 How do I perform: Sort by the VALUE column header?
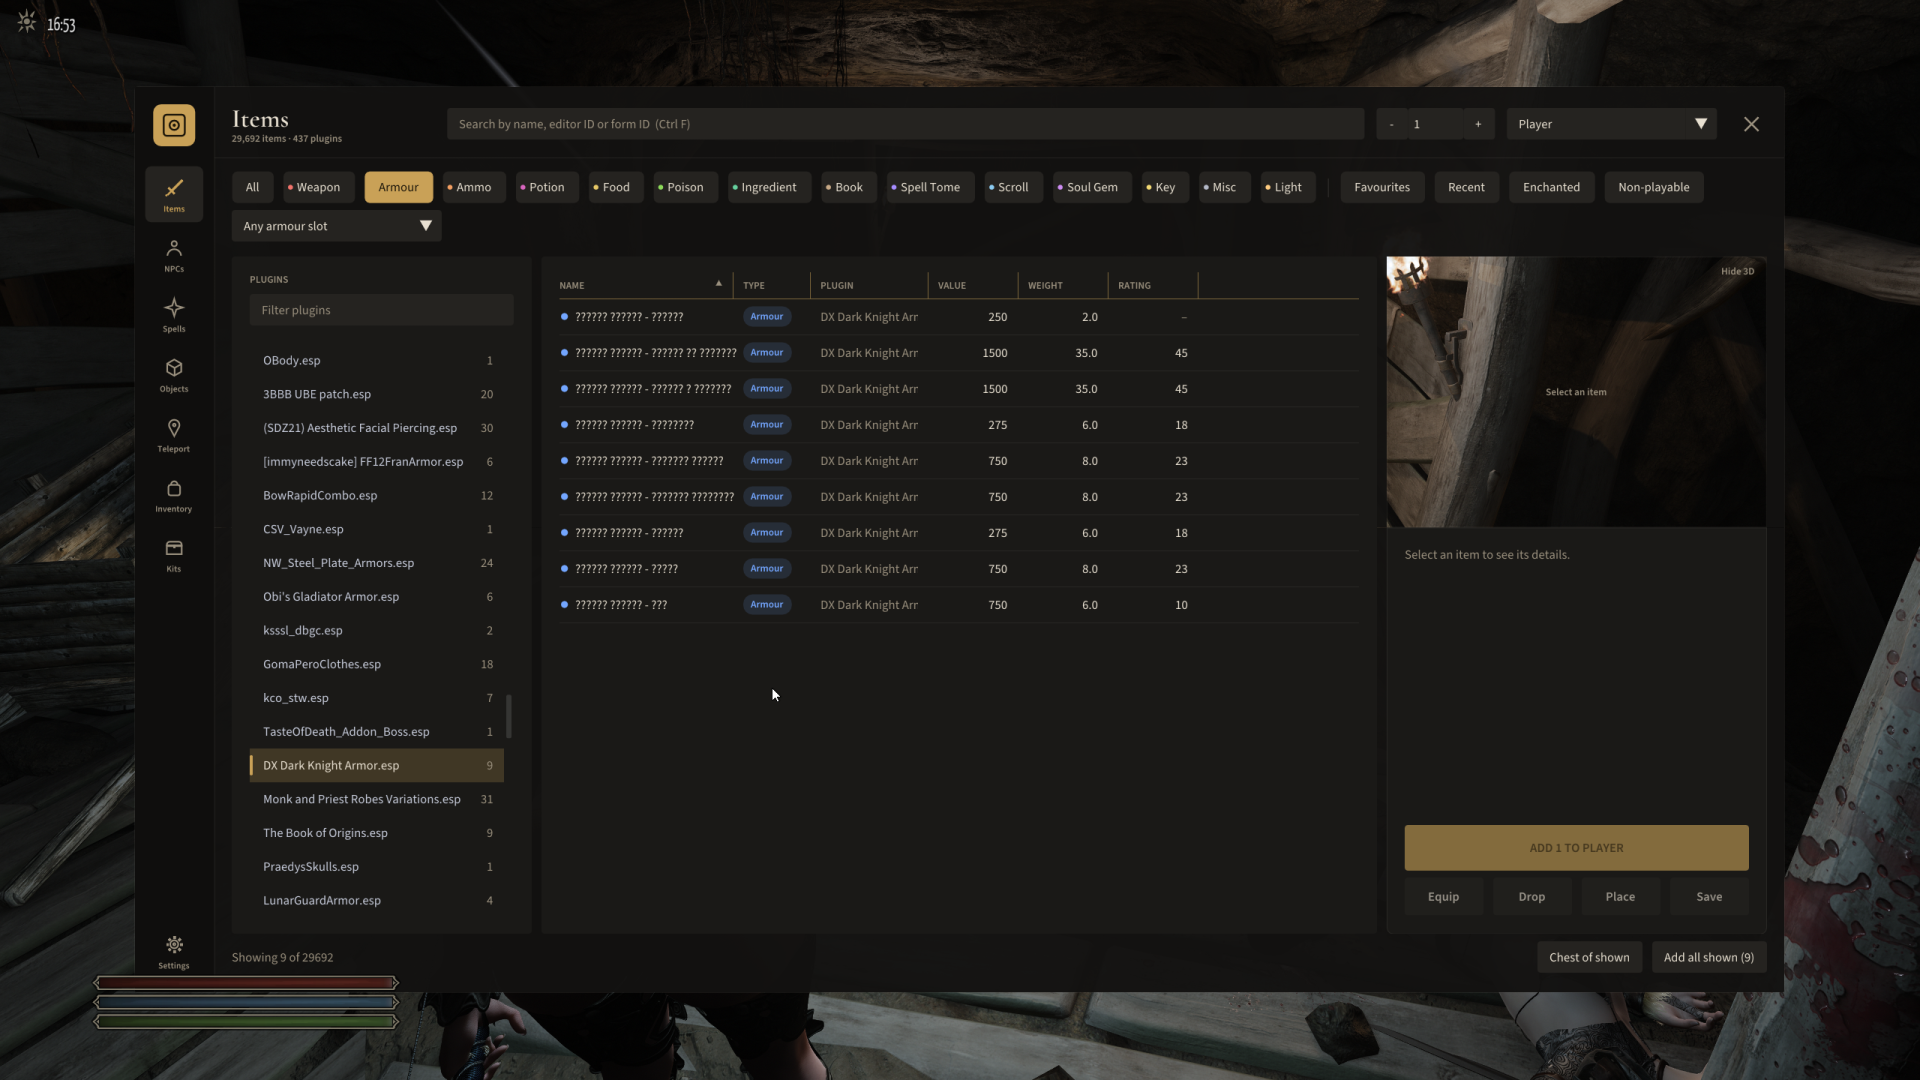coord(972,285)
